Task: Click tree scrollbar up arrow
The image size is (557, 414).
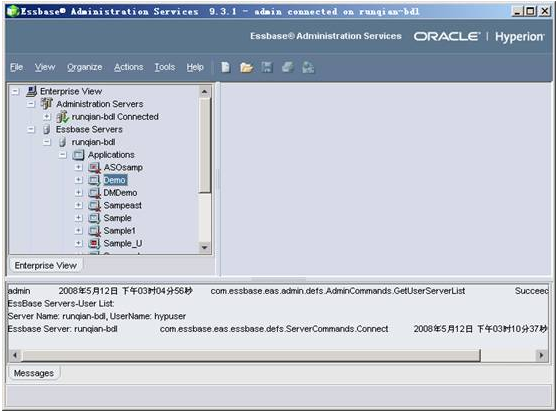Action: tap(204, 92)
